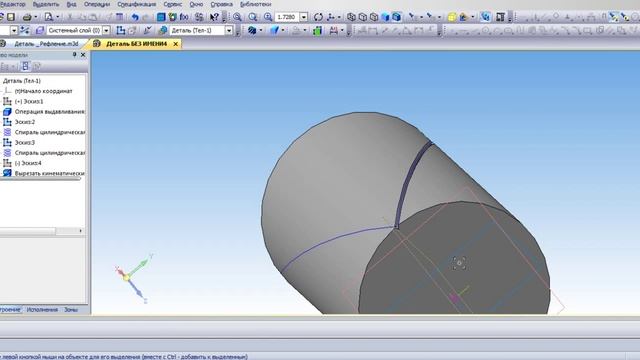
Task: Switch to the Исполнения tab
Action: click(42, 310)
